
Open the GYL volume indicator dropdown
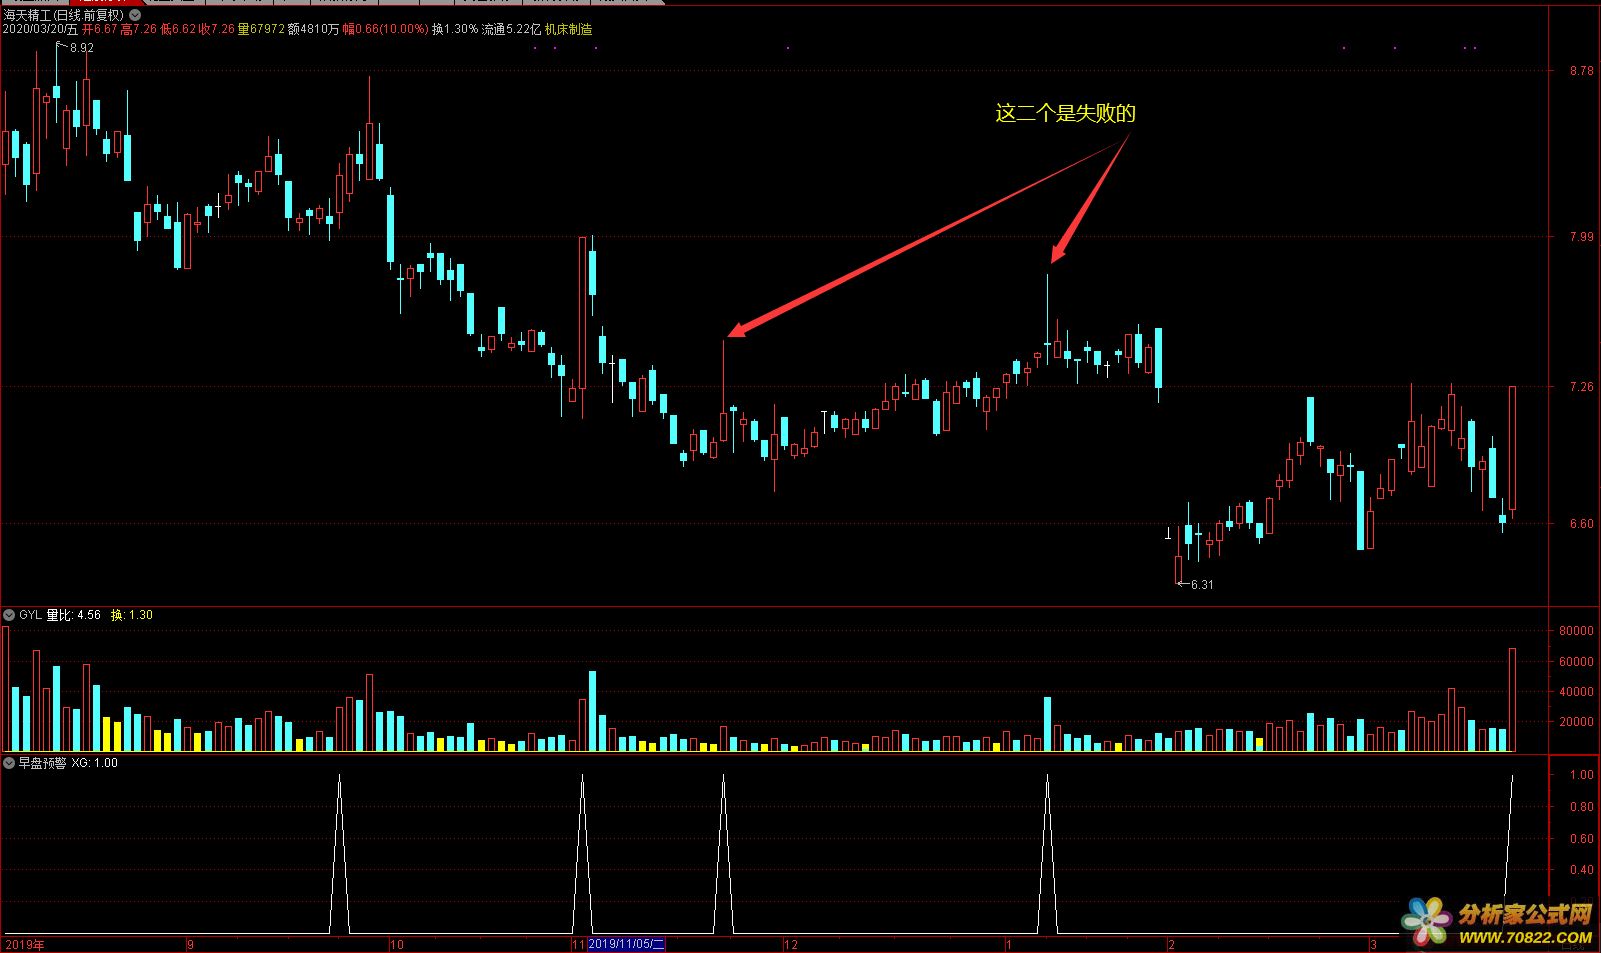point(9,615)
